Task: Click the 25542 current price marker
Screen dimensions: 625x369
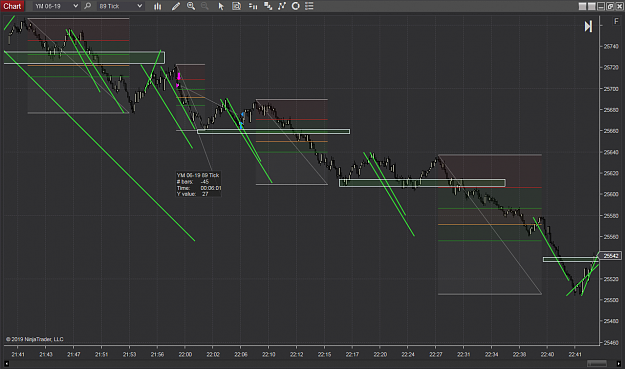Action: tap(611, 256)
